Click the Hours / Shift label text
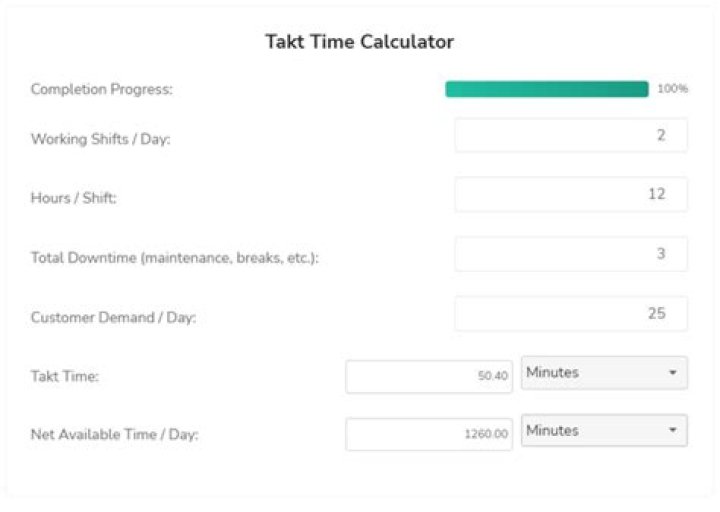 (74, 198)
